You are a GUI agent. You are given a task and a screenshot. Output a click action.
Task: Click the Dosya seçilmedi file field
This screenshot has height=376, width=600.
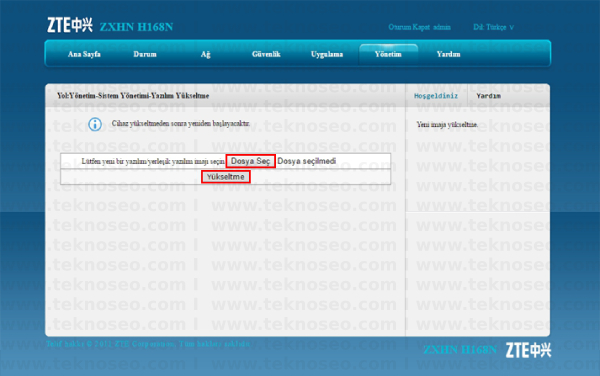tap(307, 161)
